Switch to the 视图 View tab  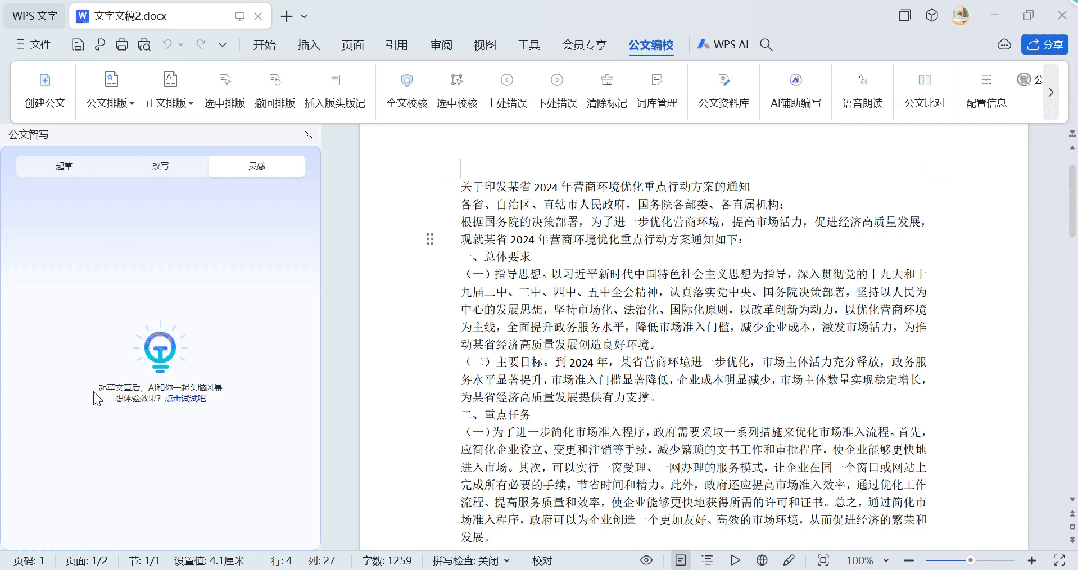[x=485, y=45]
